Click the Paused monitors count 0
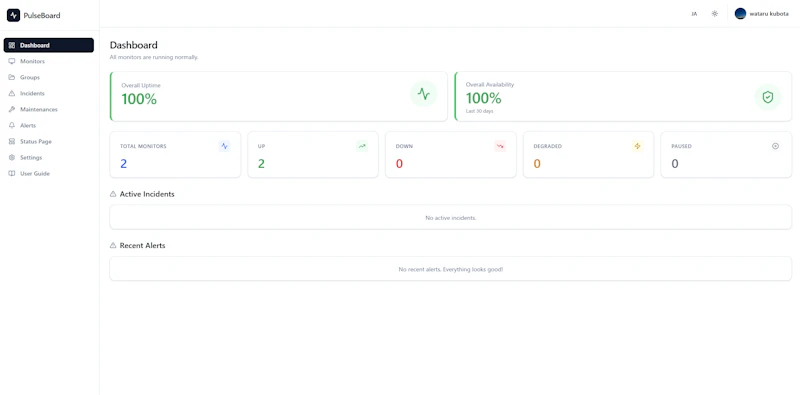This screenshot has width=800, height=395. point(674,164)
